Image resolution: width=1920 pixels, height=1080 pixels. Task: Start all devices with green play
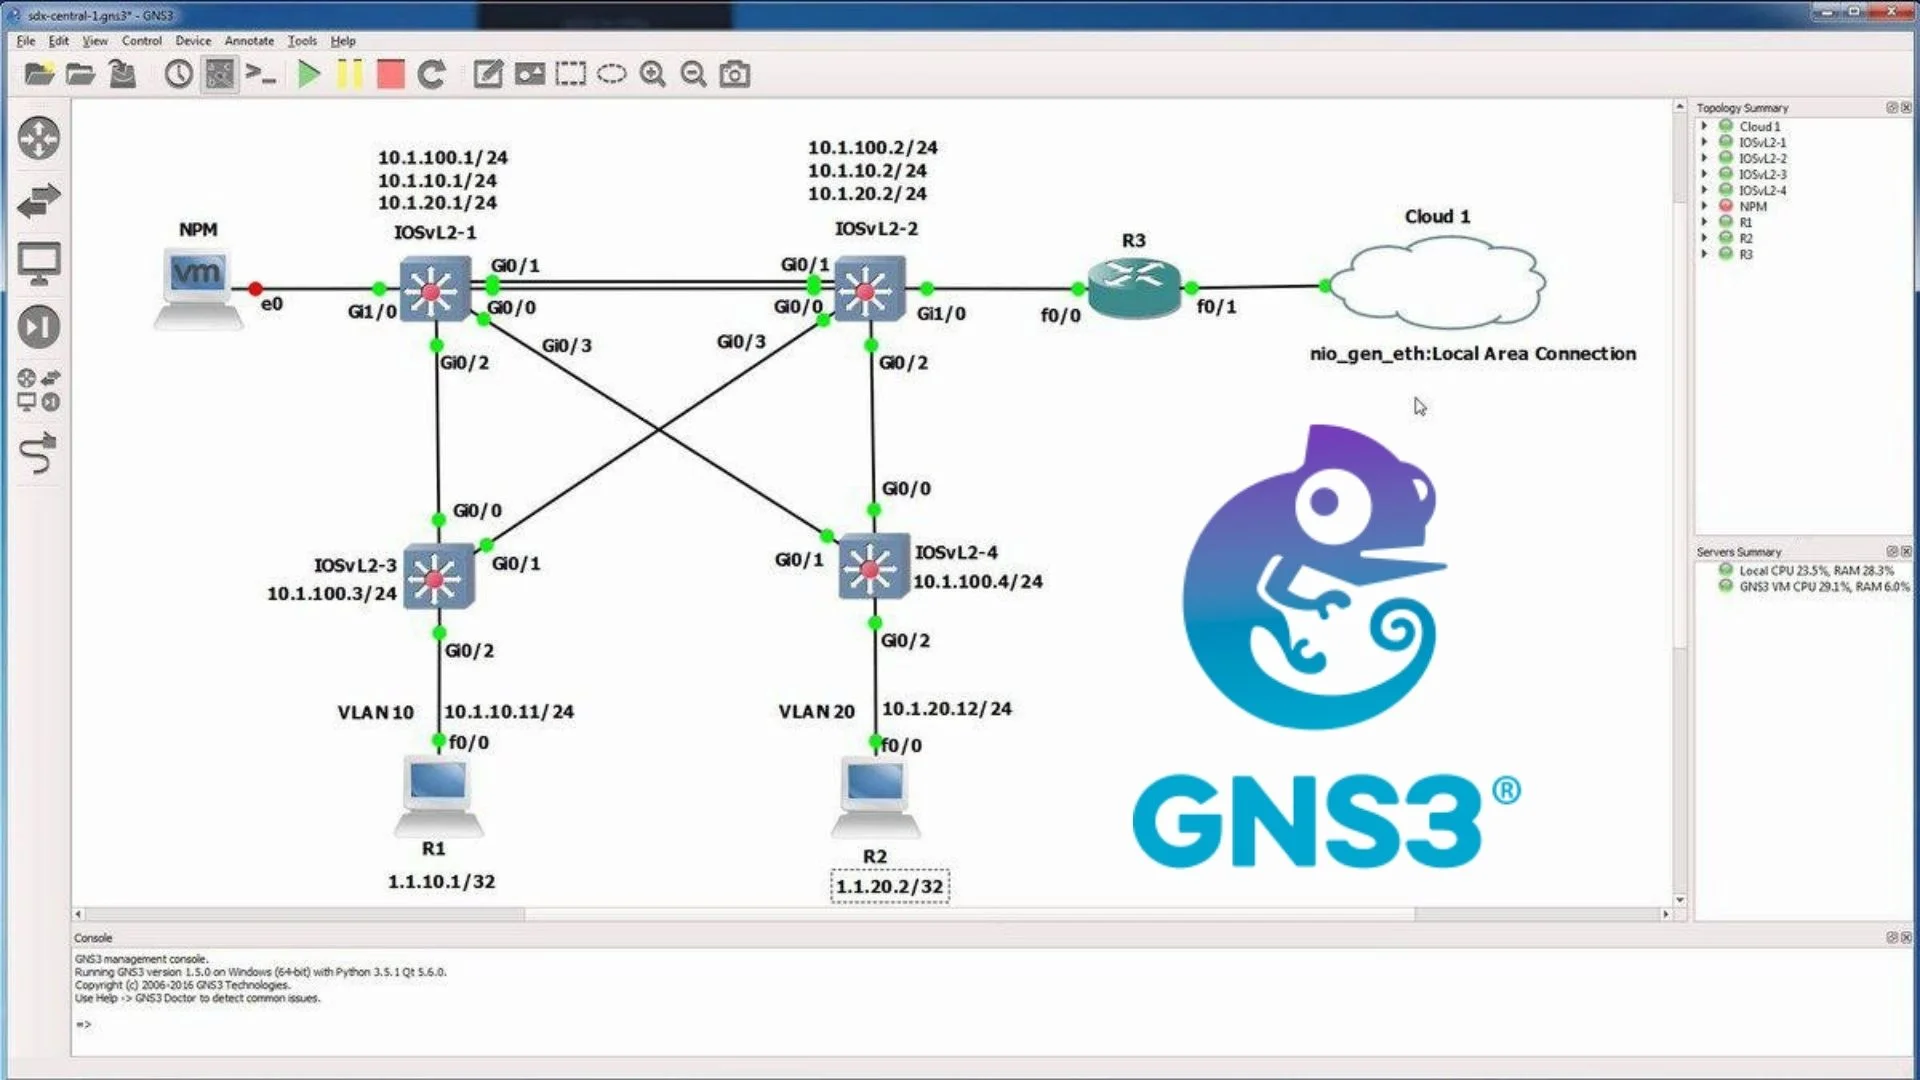click(309, 74)
